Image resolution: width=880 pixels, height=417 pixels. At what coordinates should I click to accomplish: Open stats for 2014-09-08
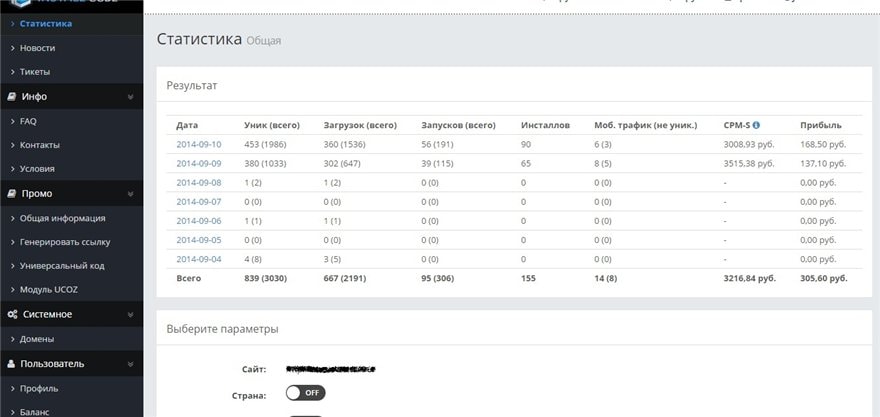point(199,182)
